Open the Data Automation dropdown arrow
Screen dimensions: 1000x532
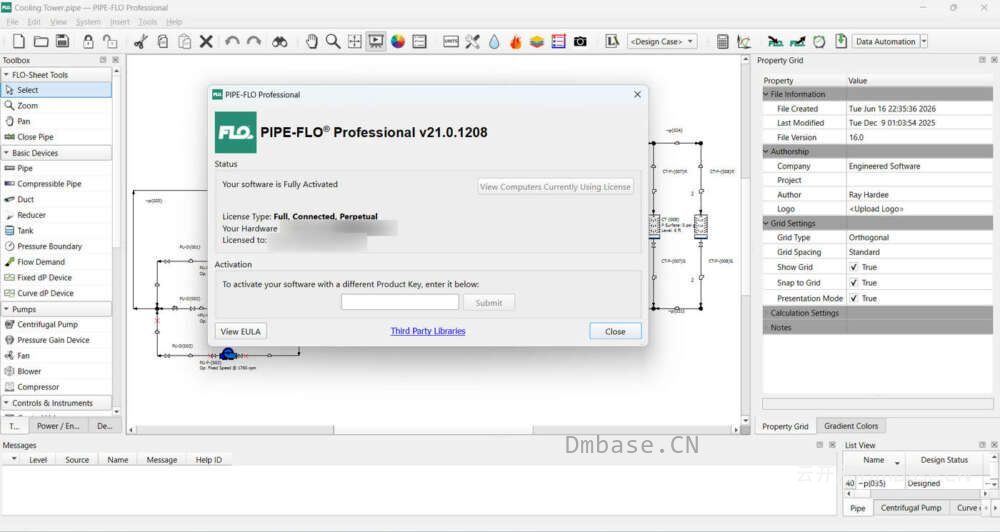point(924,41)
